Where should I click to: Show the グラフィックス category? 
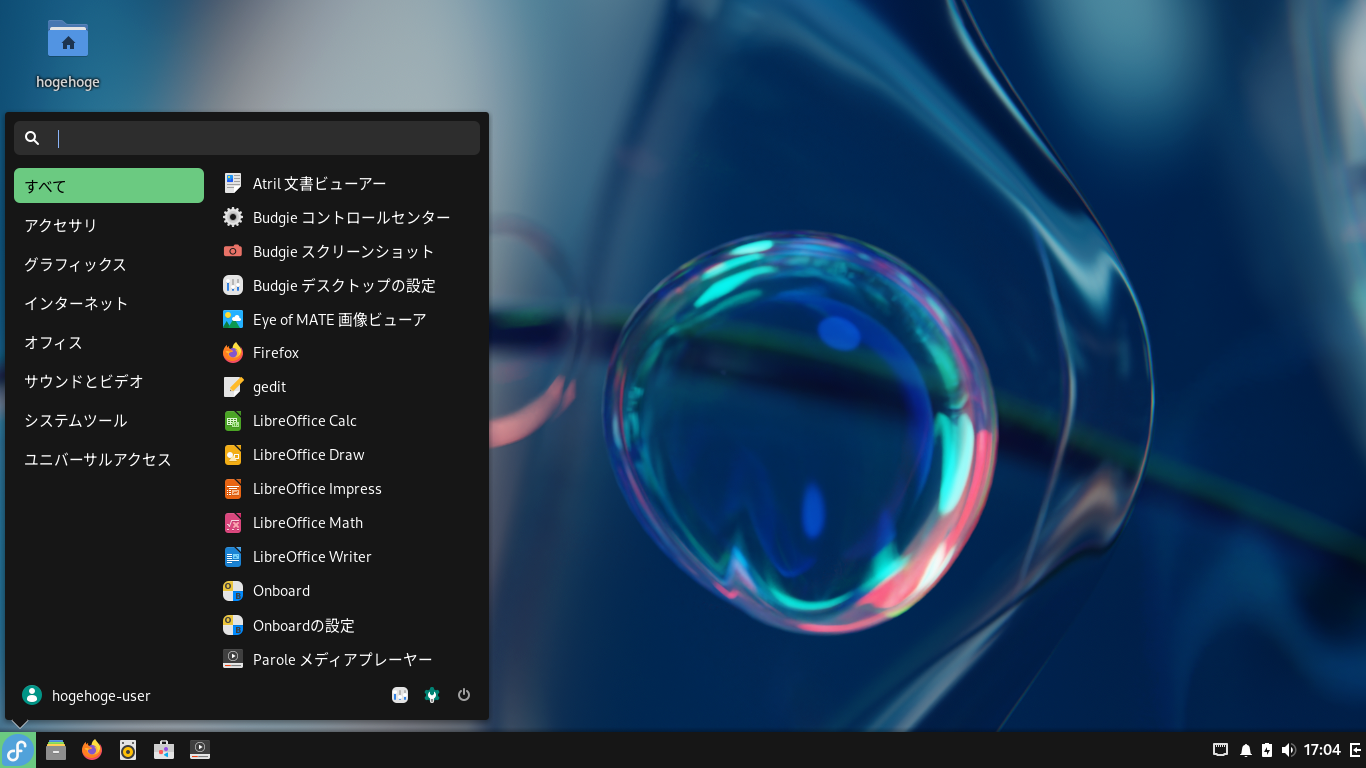pos(109,264)
